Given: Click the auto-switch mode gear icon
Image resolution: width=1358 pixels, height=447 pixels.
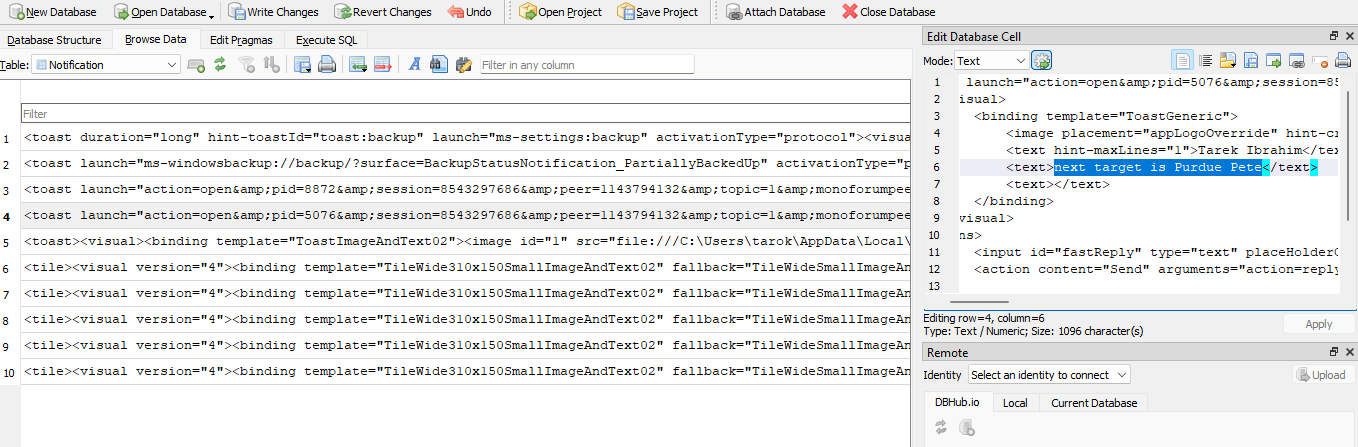Looking at the screenshot, I should 1042,61.
